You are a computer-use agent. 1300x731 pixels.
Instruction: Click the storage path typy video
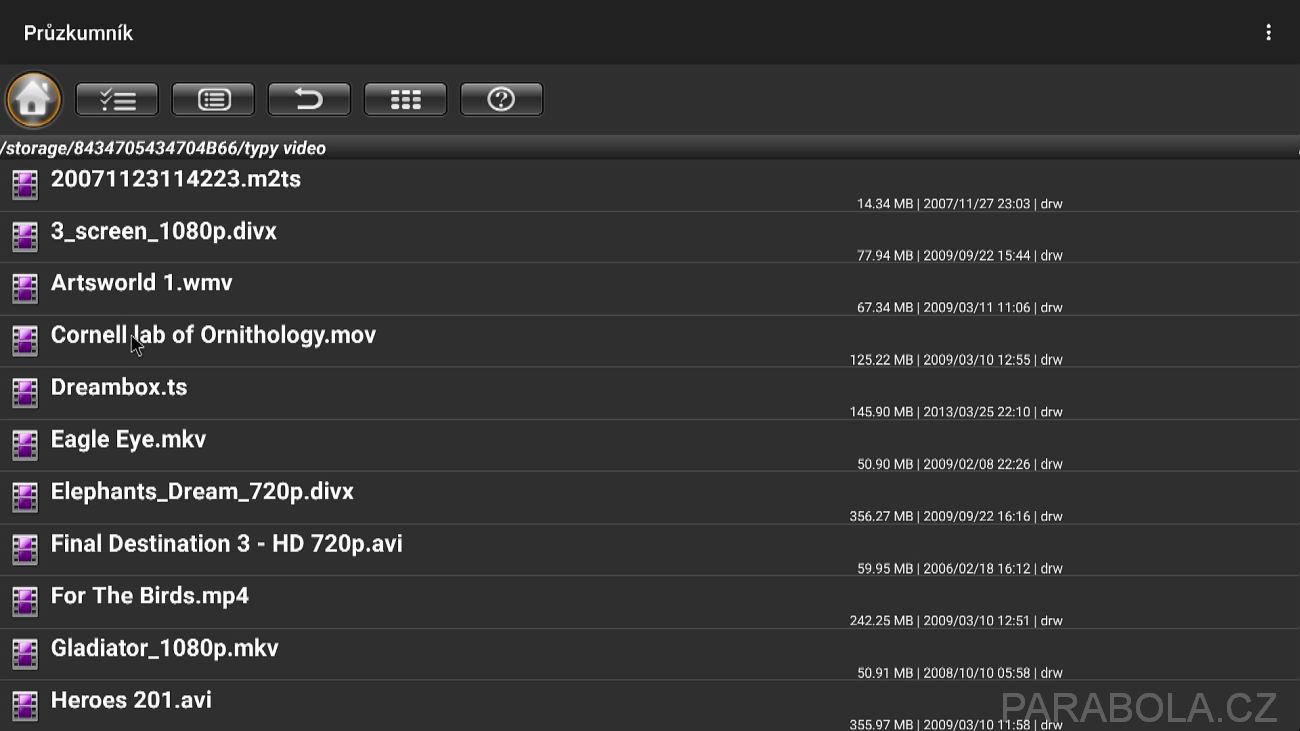point(163,148)
